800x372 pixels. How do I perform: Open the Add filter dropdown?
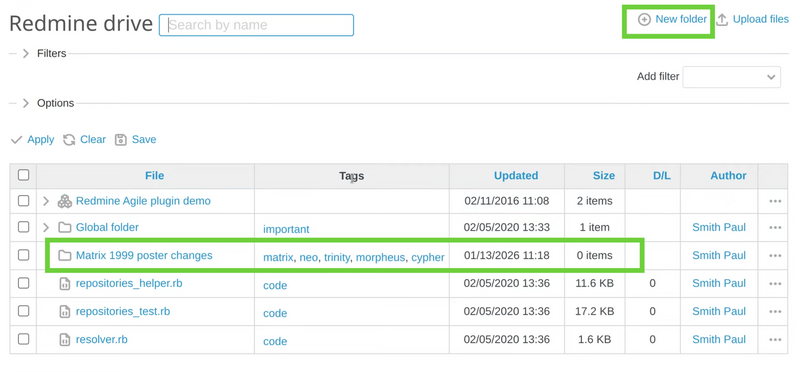tap(732, 77)
